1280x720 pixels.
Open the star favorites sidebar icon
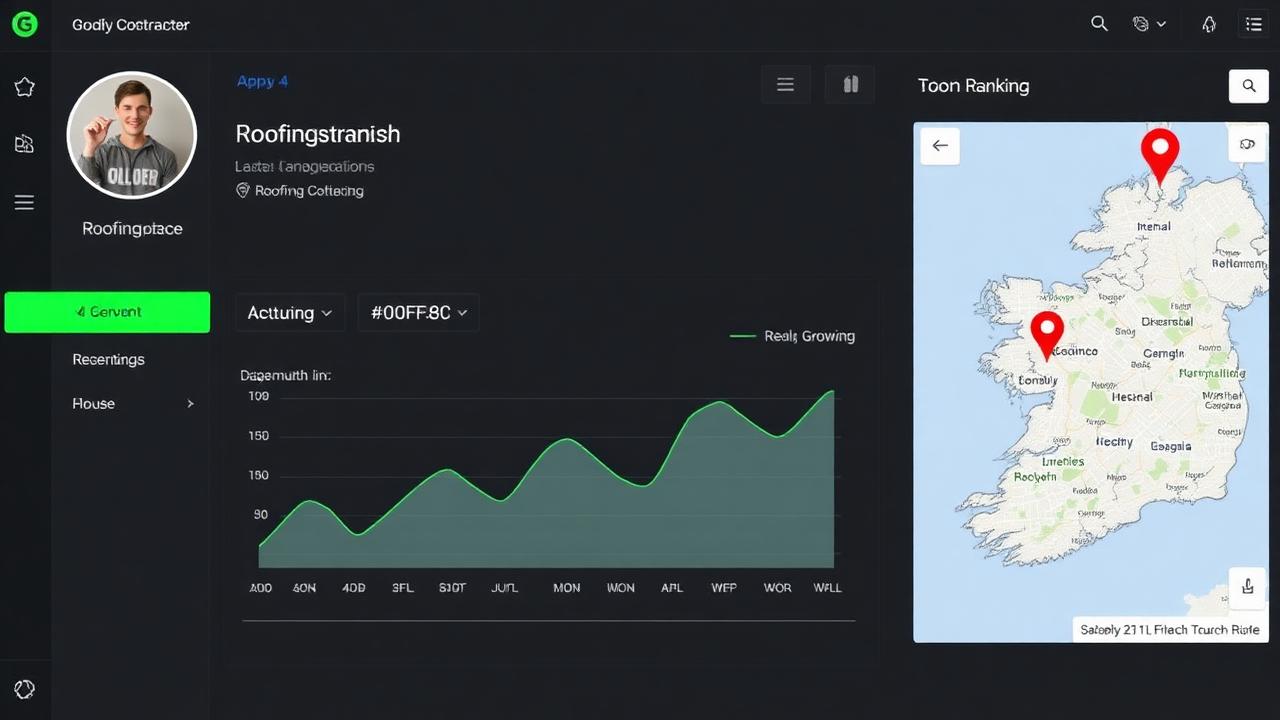(x=25, y=87)
